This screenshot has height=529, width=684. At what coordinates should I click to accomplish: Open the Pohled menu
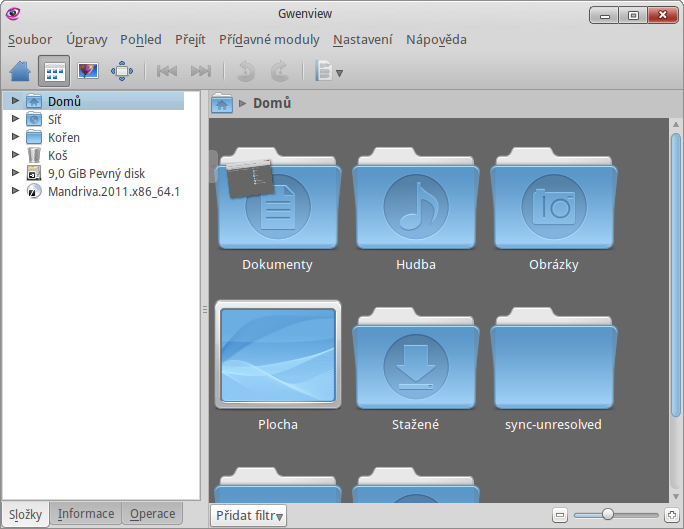click(x=140, y=40)
